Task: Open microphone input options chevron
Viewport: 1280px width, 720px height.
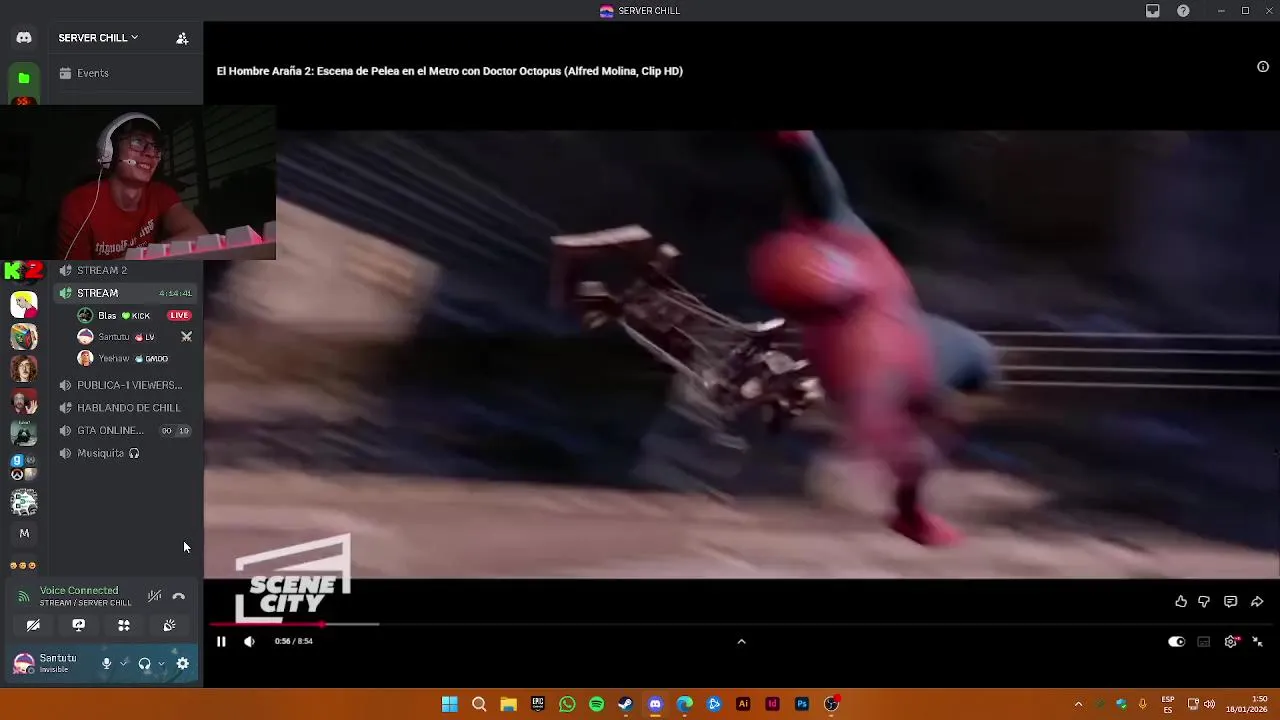Action: [x=124, y=663]
